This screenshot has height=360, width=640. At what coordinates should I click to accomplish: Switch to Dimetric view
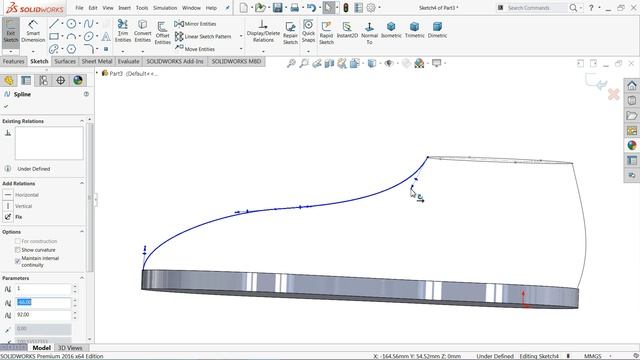coord(437,30)
